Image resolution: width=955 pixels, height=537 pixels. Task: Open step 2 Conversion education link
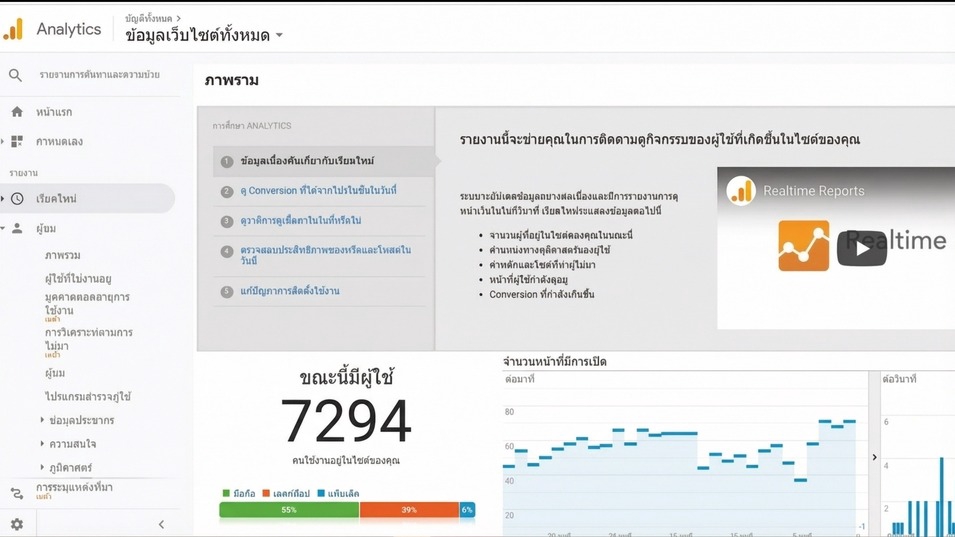pyautogui.click(x=319, y=191)
